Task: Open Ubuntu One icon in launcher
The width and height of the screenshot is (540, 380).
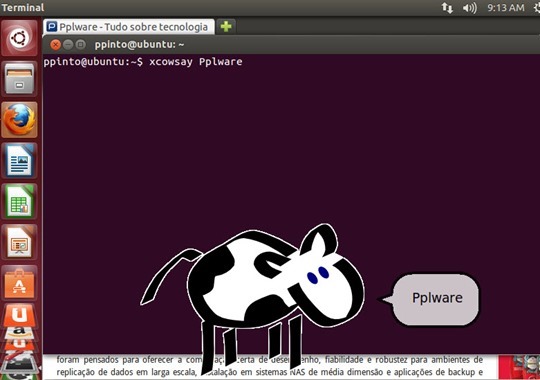Action: point(19,315)
